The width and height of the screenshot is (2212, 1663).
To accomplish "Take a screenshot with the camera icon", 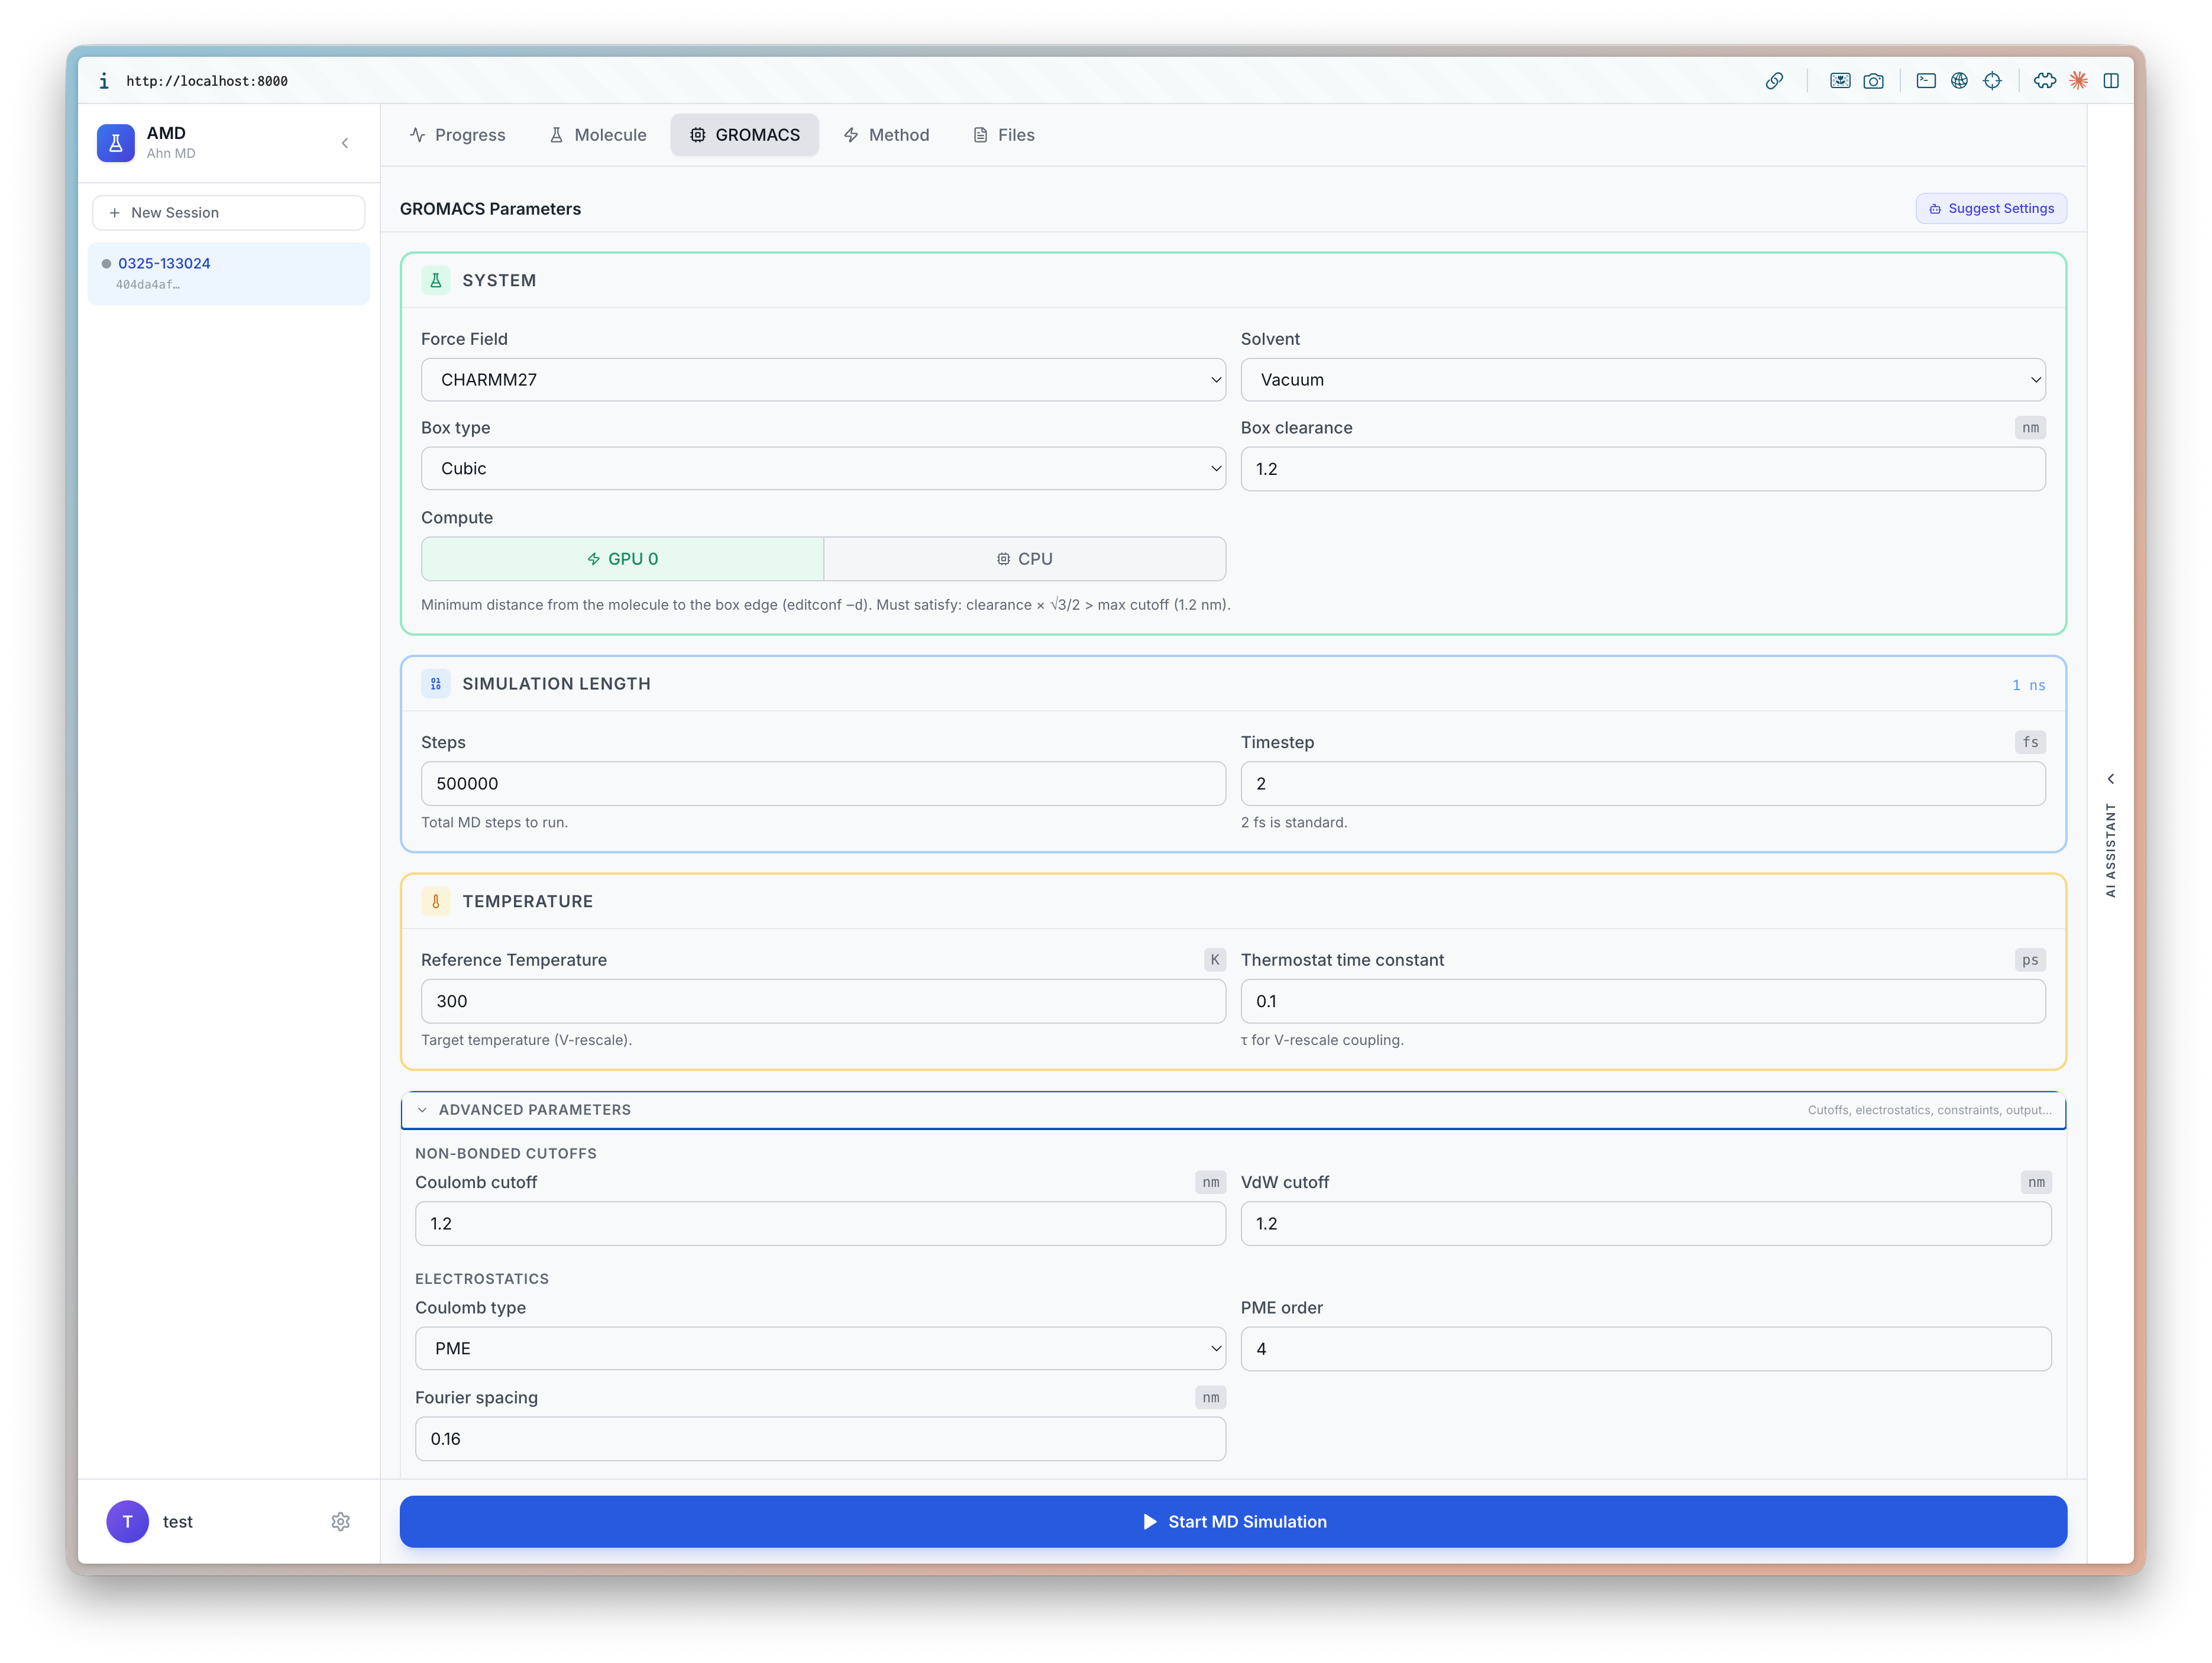I will coord(1873,81).
